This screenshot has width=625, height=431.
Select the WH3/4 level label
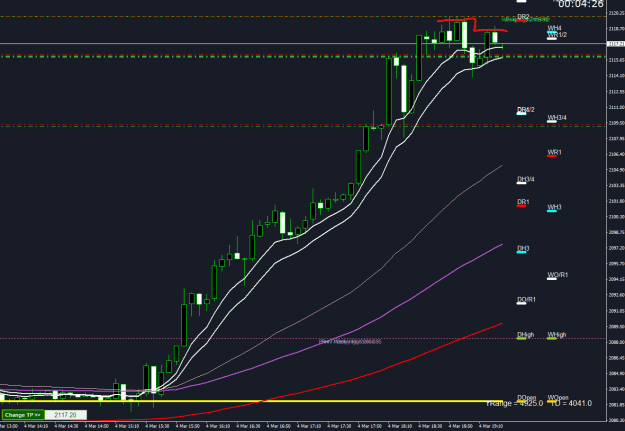pyautogui.click(x=556, y=118)
